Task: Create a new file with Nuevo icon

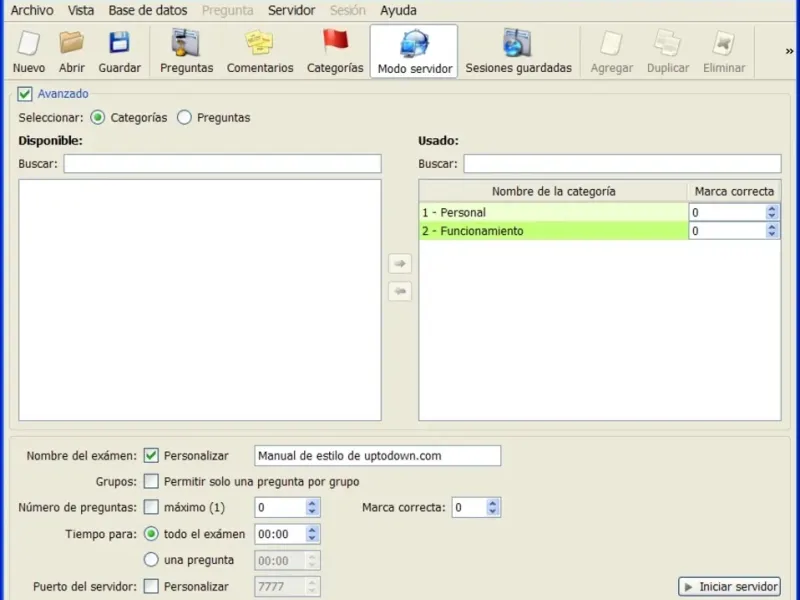Action: [29, 51]
